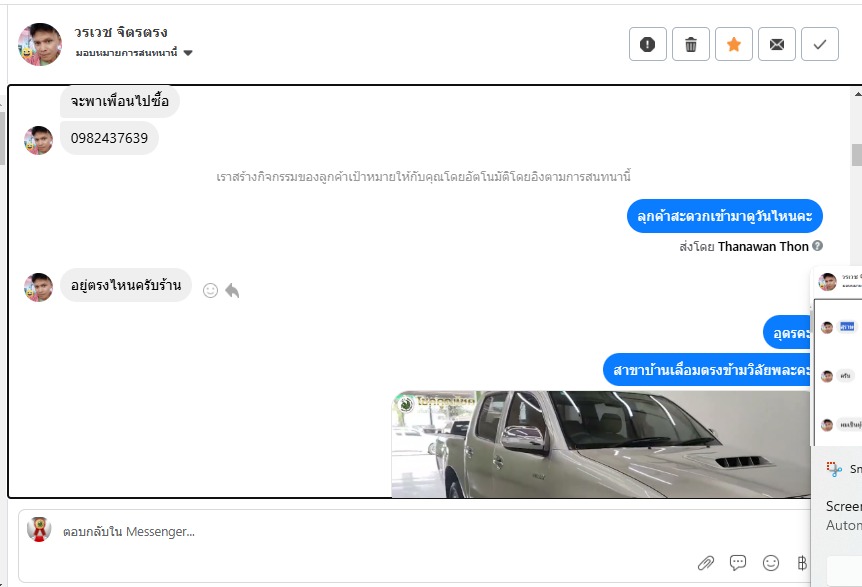Open the large customer avatar in the header
Image resolution: width=862 pixels, height=587 pixels.
click(40, 45)
